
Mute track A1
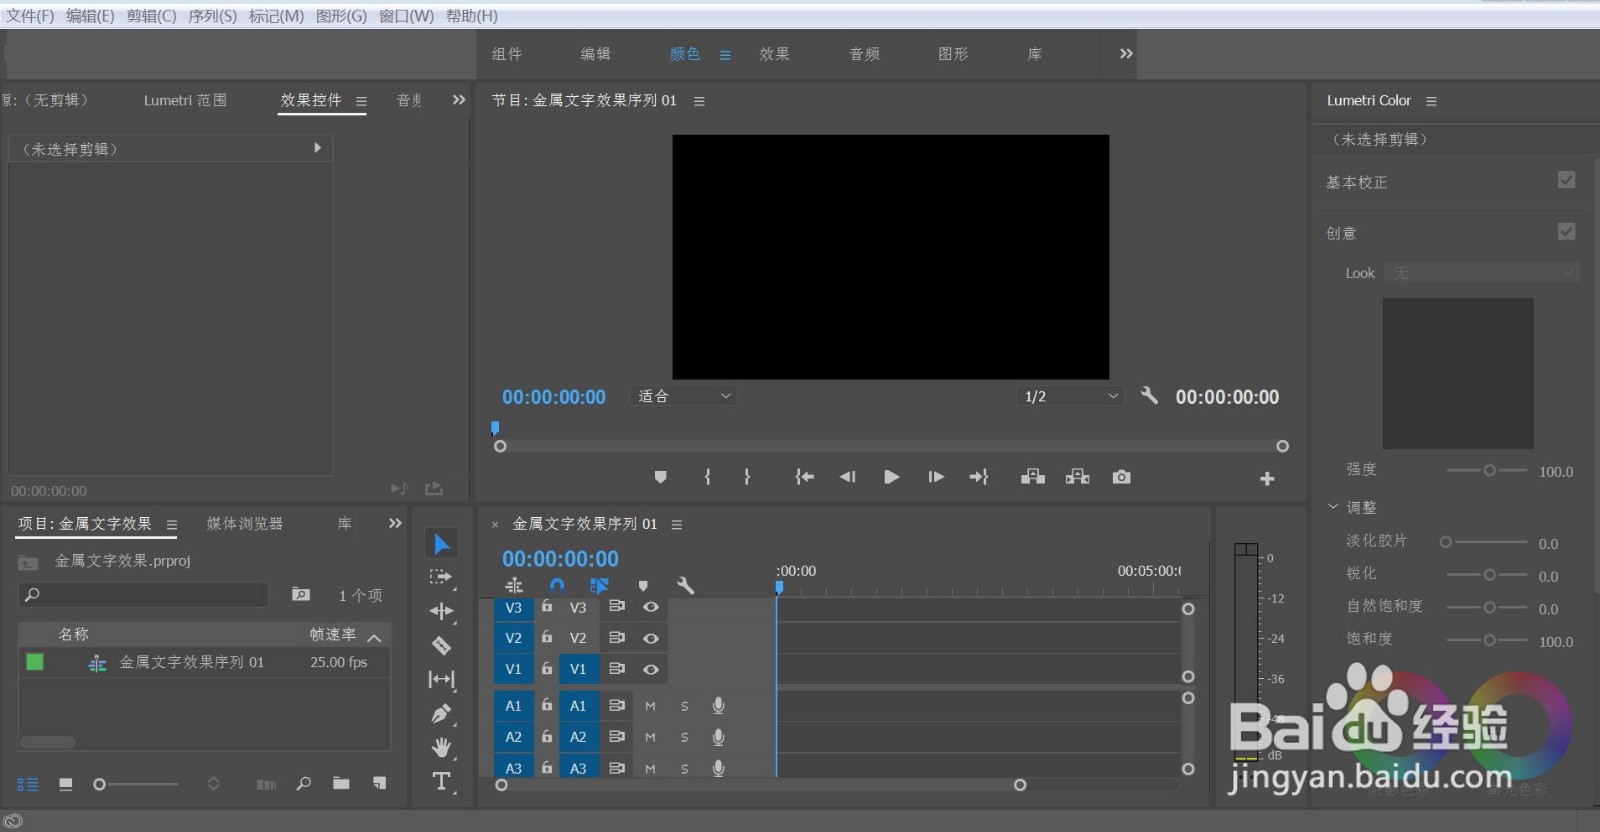click(x=650, y=706)
